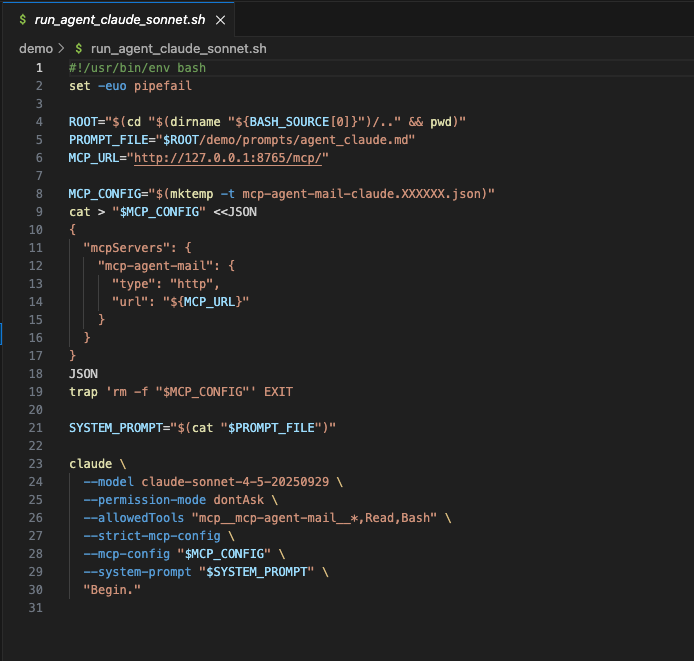Click line number 23 in the gutter

(39, 464)
